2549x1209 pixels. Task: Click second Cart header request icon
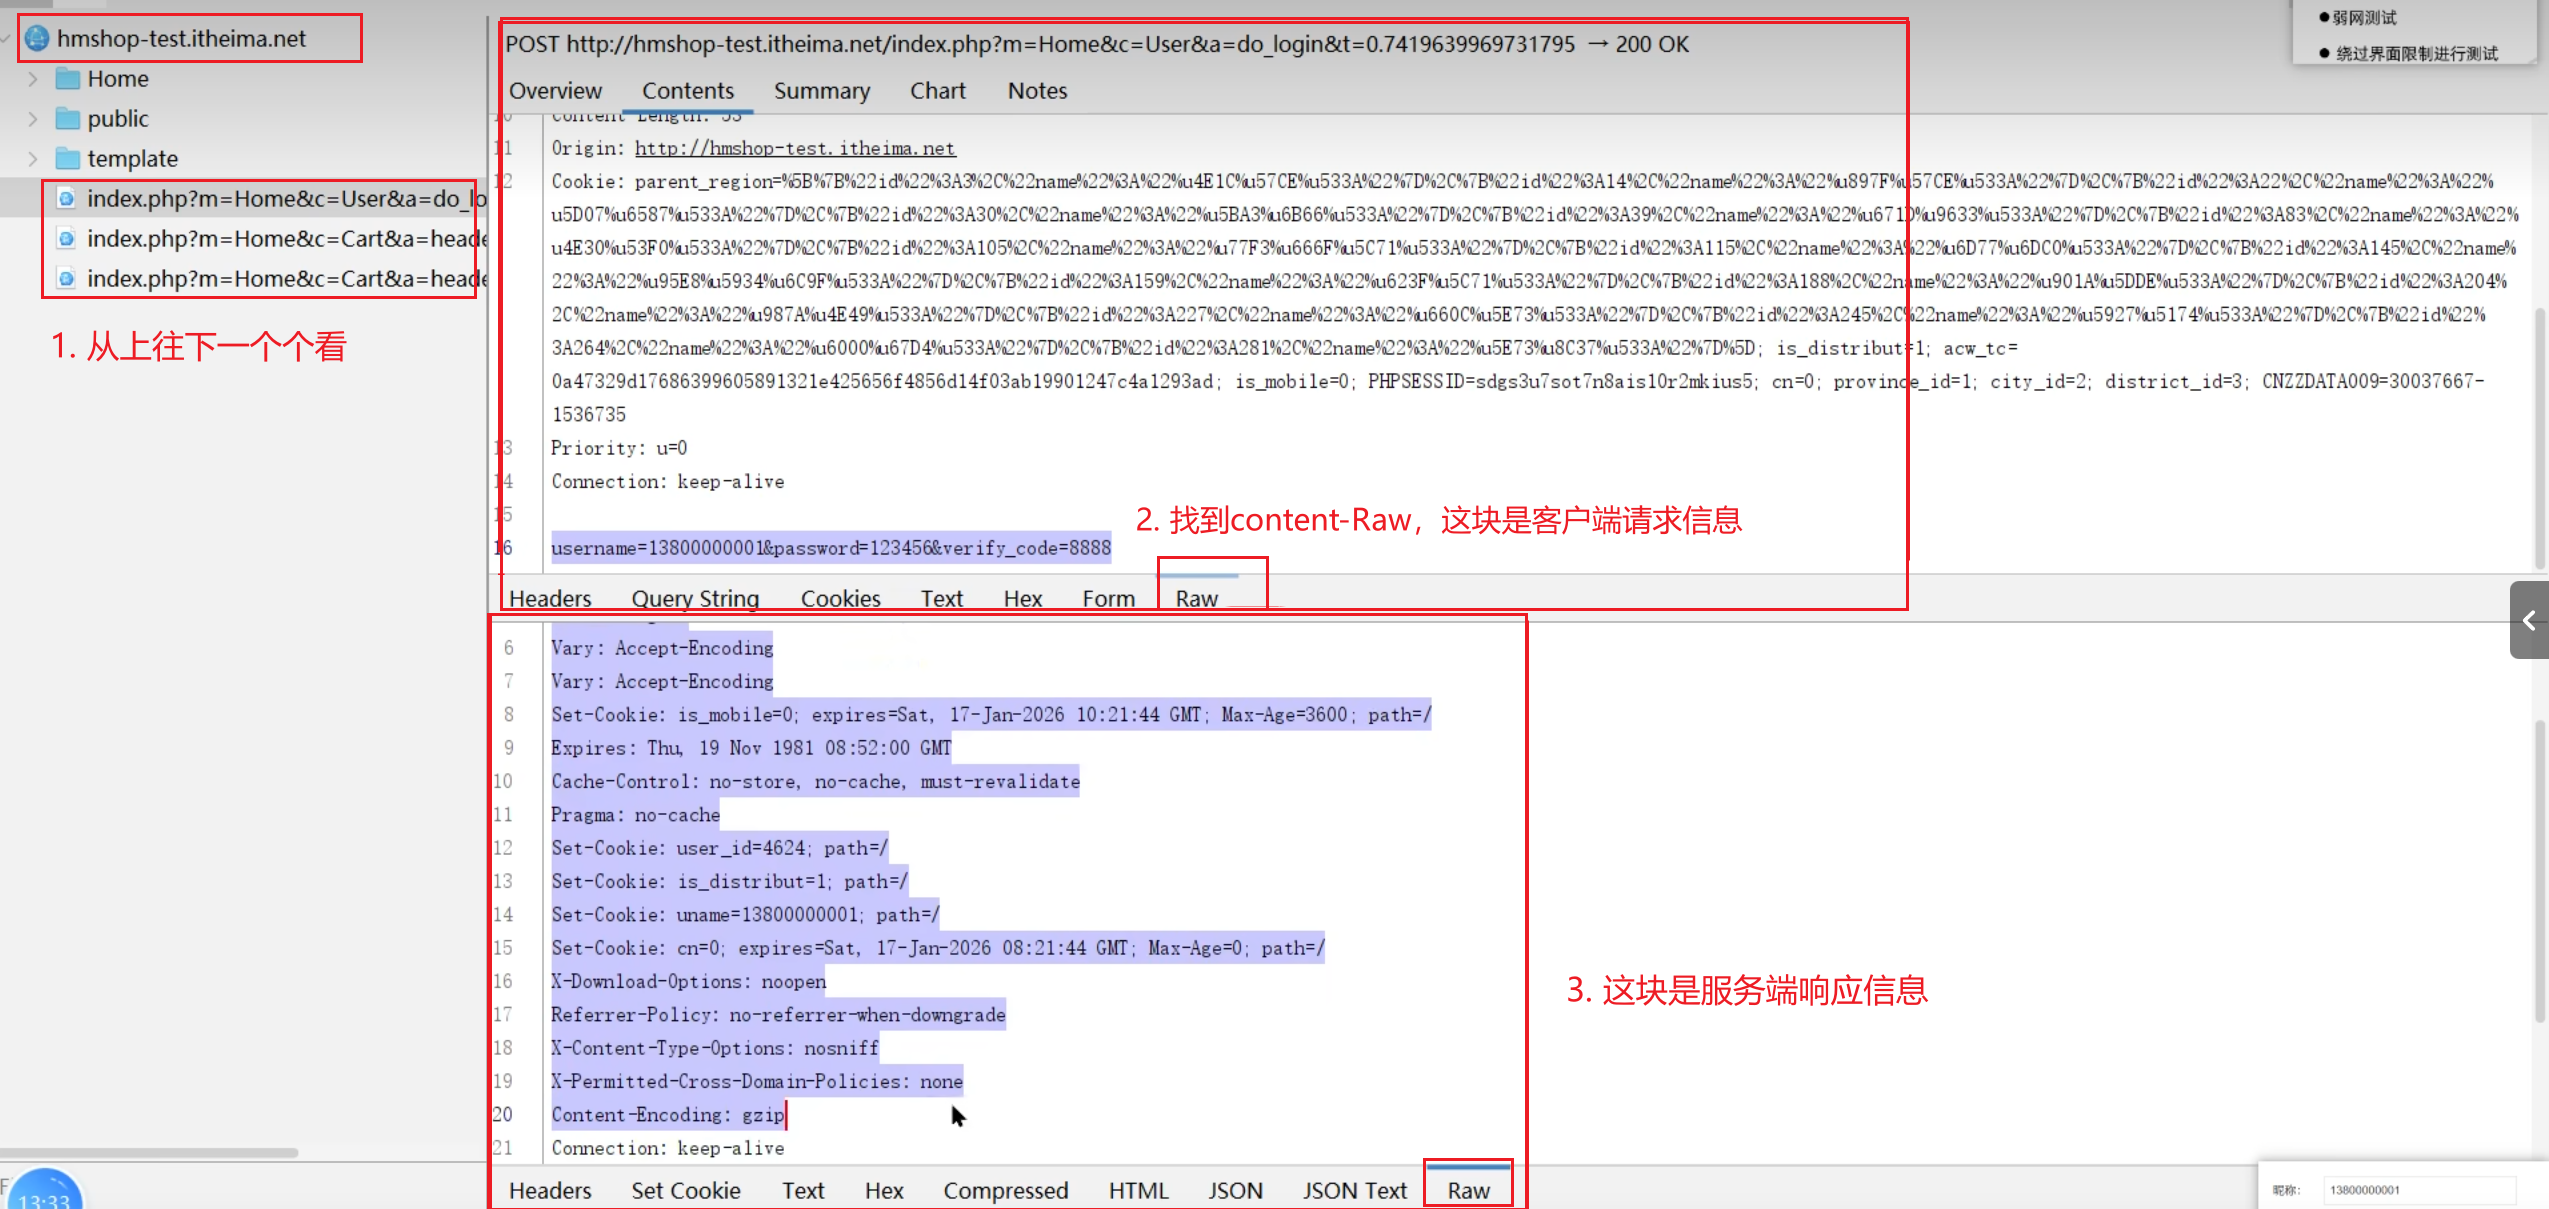[66, 239]
